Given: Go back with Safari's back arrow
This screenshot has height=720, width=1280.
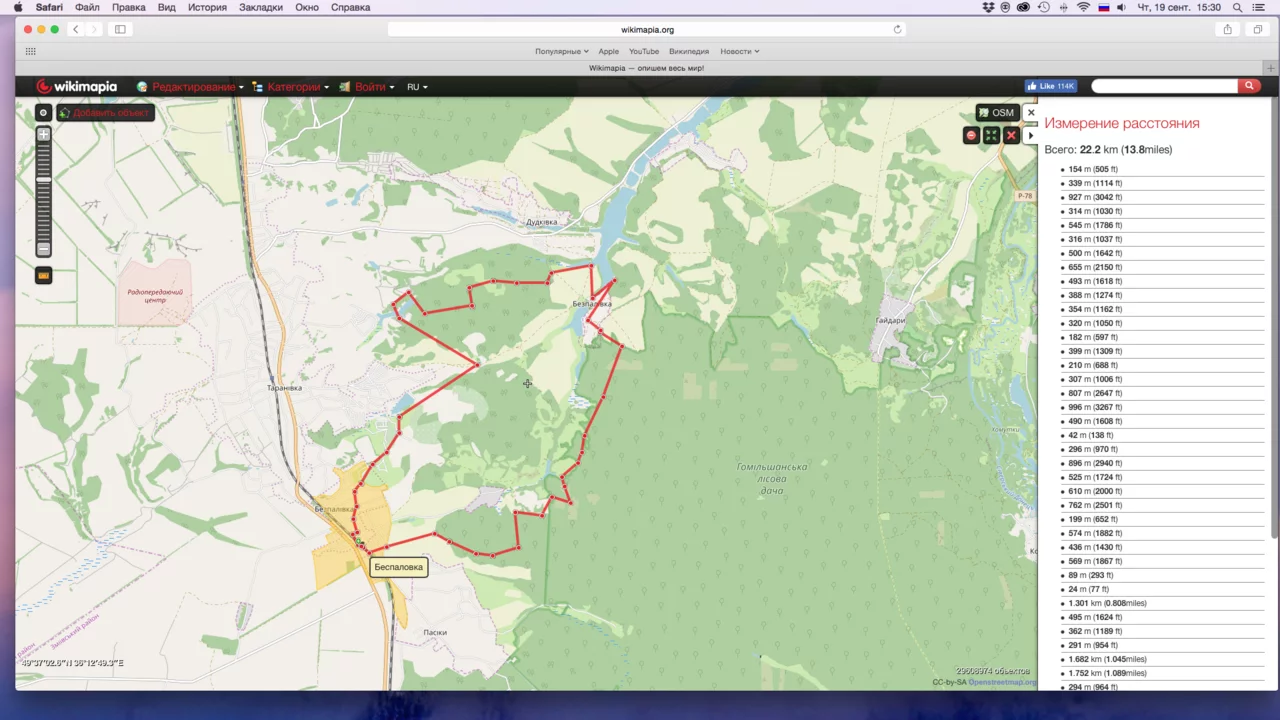Looking at the screenshot, I should pos(76,29).
